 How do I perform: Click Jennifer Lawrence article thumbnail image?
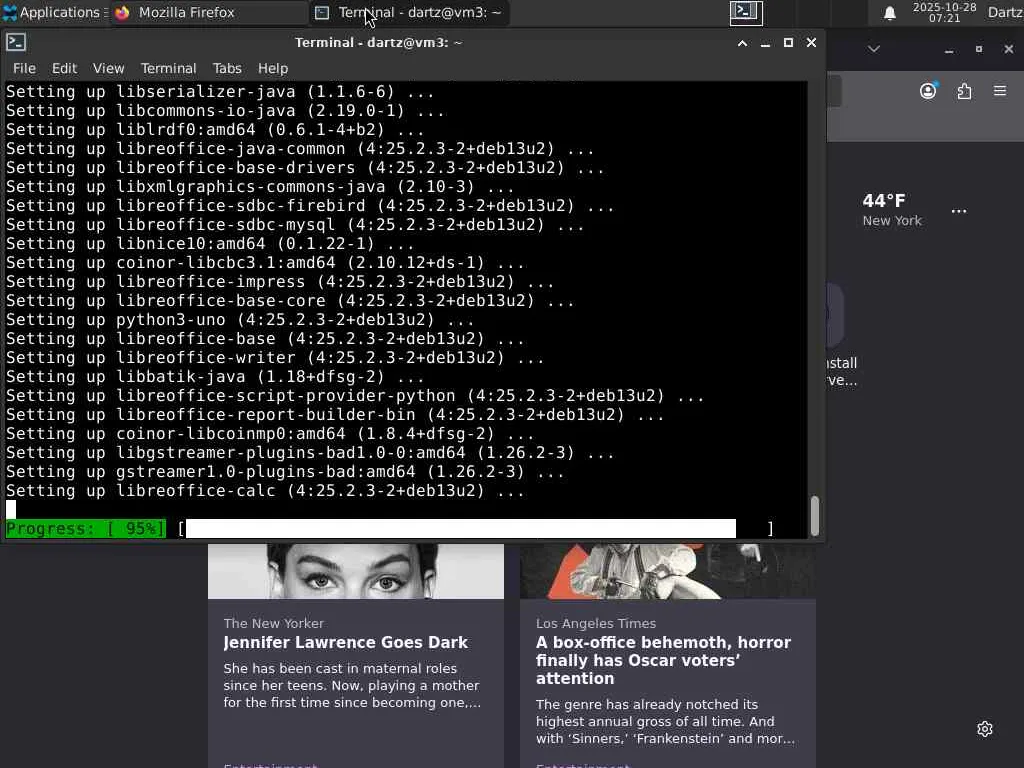[x=356, y=571]
